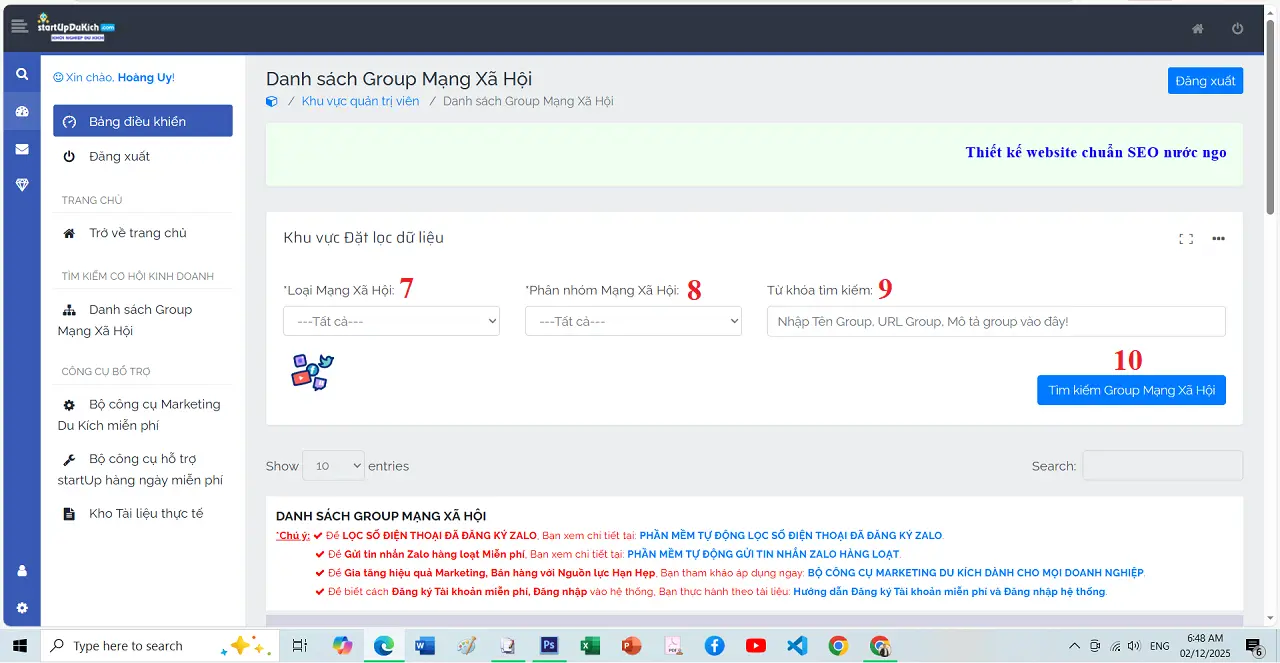Click the social network icons graphic
The image size is (1280, 663).
point(311,371)
